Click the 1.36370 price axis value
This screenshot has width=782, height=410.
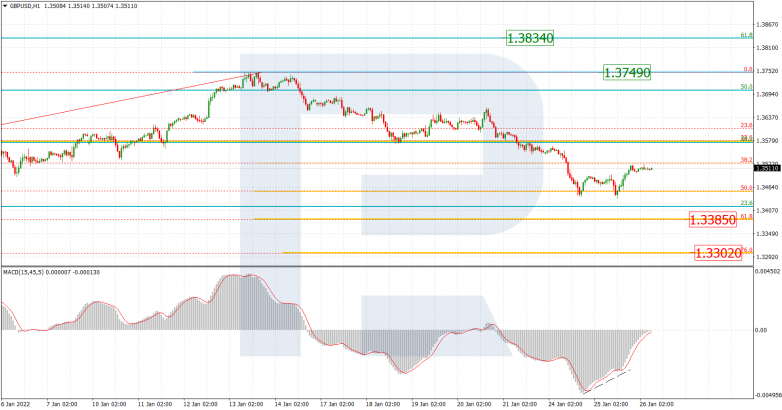(x=767, y=117)
